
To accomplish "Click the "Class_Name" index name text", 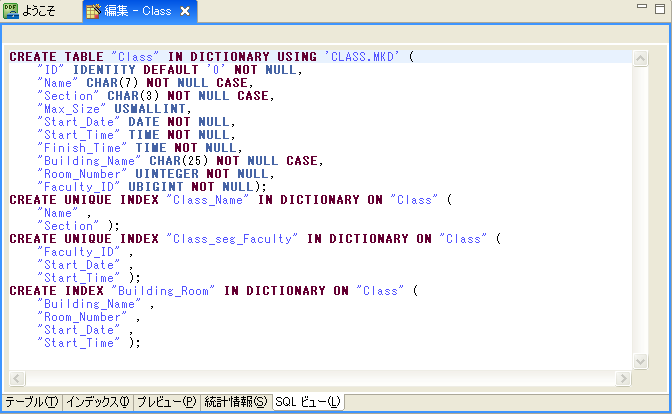I will [x=211, y=200].
